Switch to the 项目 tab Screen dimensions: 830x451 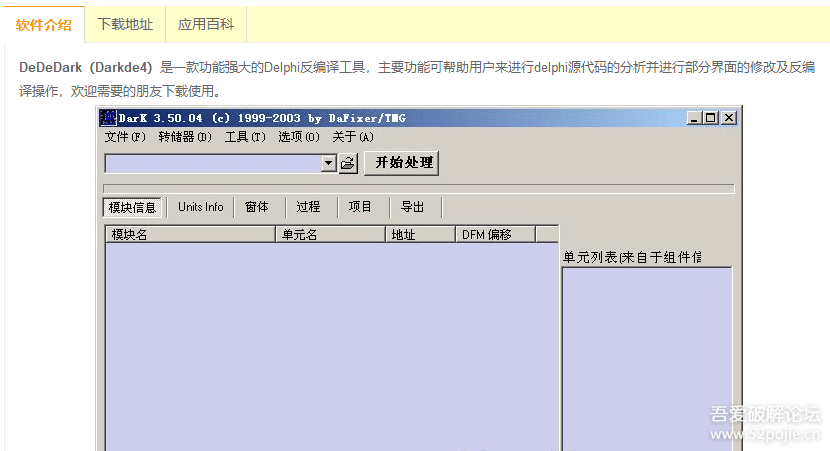click(360, 207)
